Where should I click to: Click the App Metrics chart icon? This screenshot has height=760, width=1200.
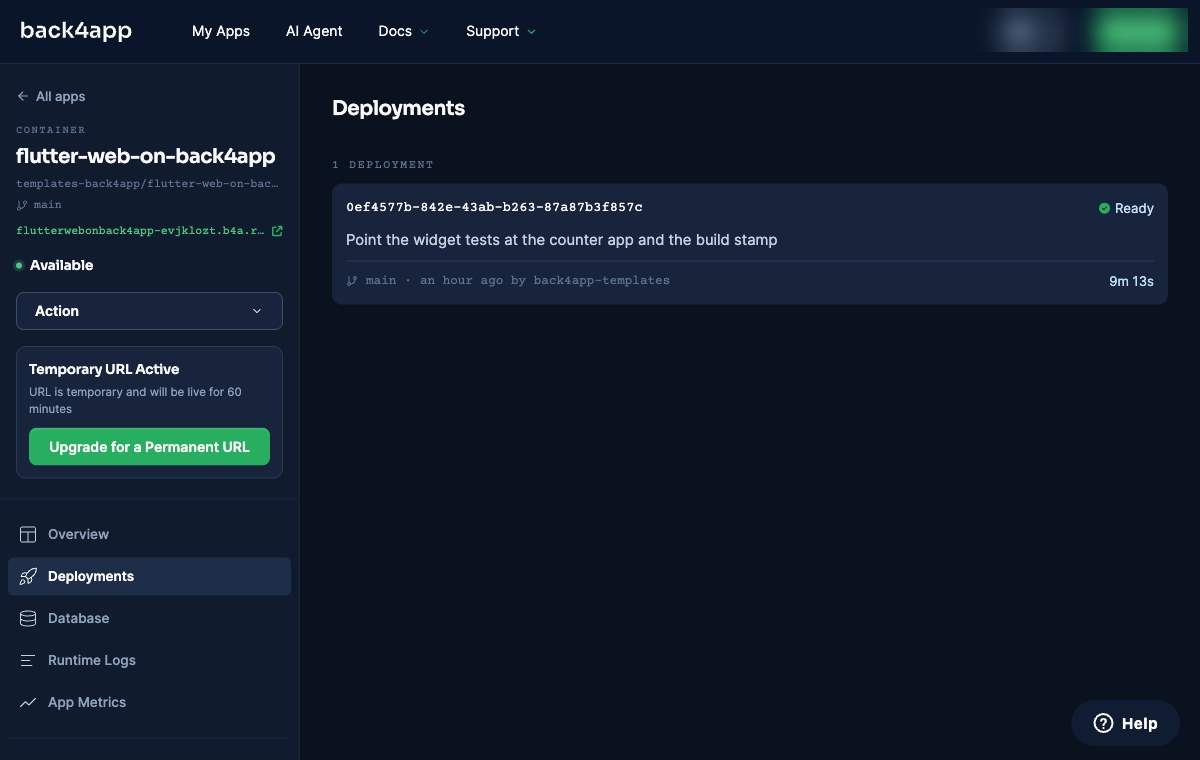tap(28, 702)
